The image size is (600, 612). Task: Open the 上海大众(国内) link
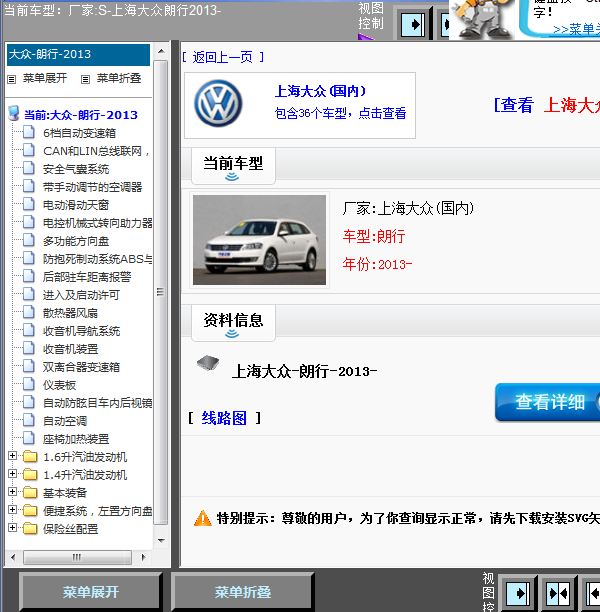pyautogui.click(x=320, y=91)
